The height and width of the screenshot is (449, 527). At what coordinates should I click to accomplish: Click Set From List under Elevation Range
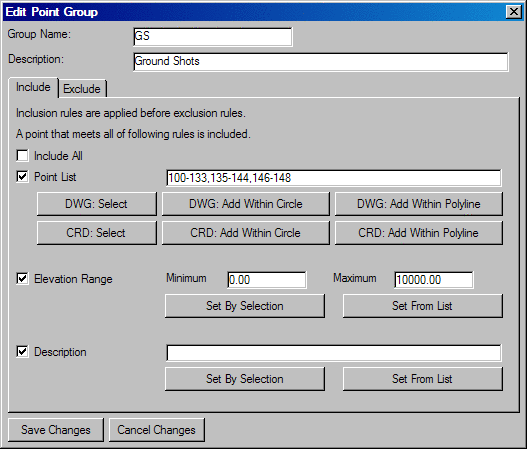(422, 306)
